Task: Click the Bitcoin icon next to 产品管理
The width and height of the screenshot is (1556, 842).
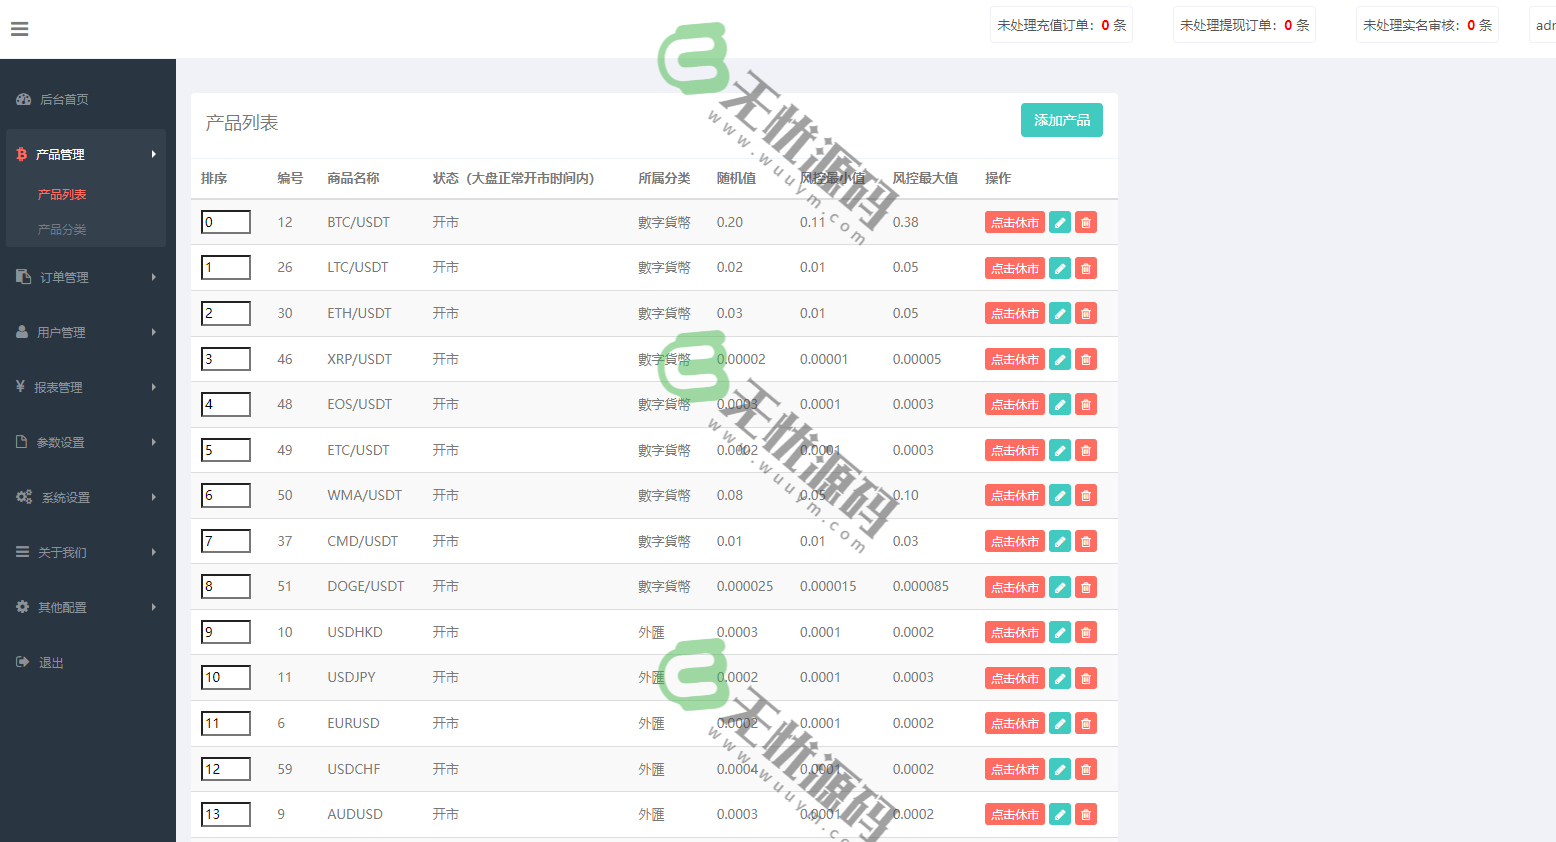Action: 22,154
